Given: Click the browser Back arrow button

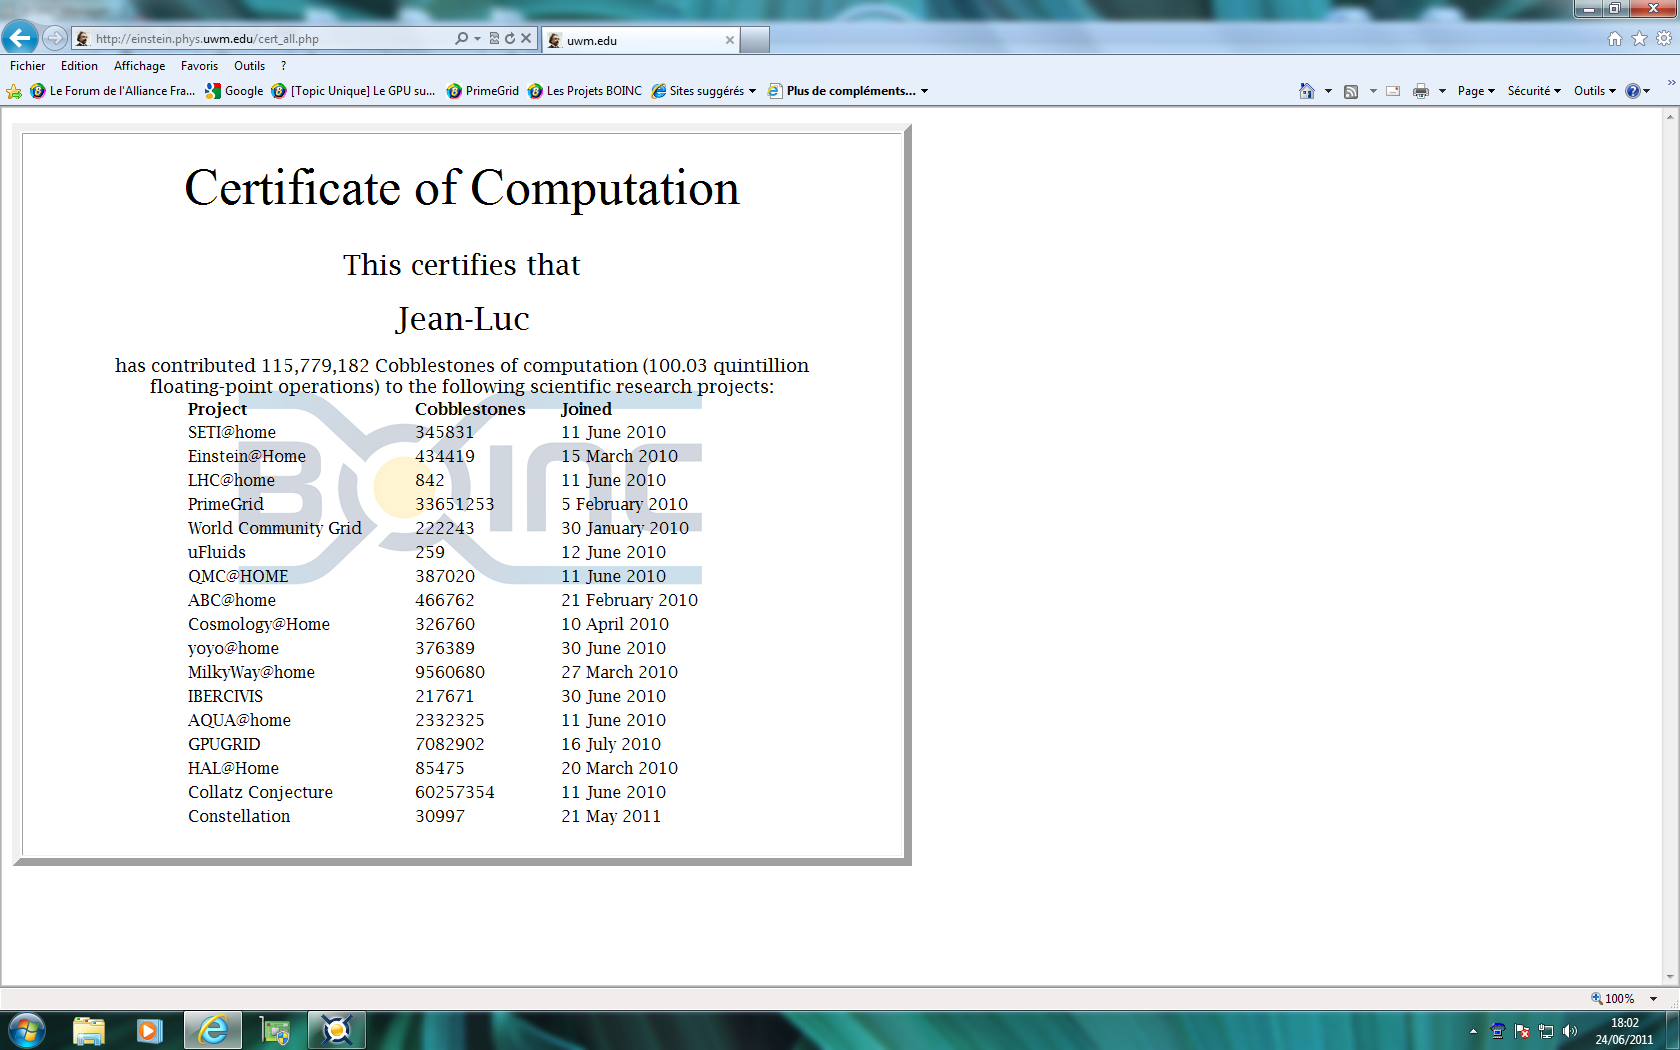Looking at the screenshot, I should [x=20, y=38].
